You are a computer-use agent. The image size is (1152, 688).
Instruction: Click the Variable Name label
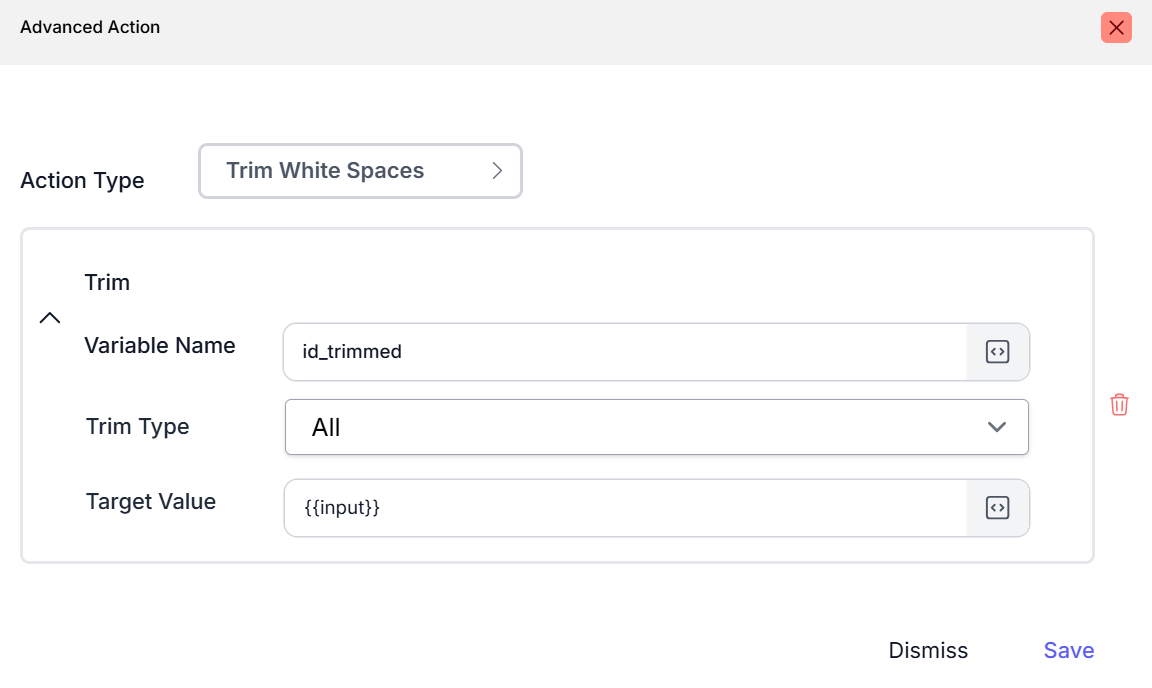pyautogui.click(x=160, y=346)
